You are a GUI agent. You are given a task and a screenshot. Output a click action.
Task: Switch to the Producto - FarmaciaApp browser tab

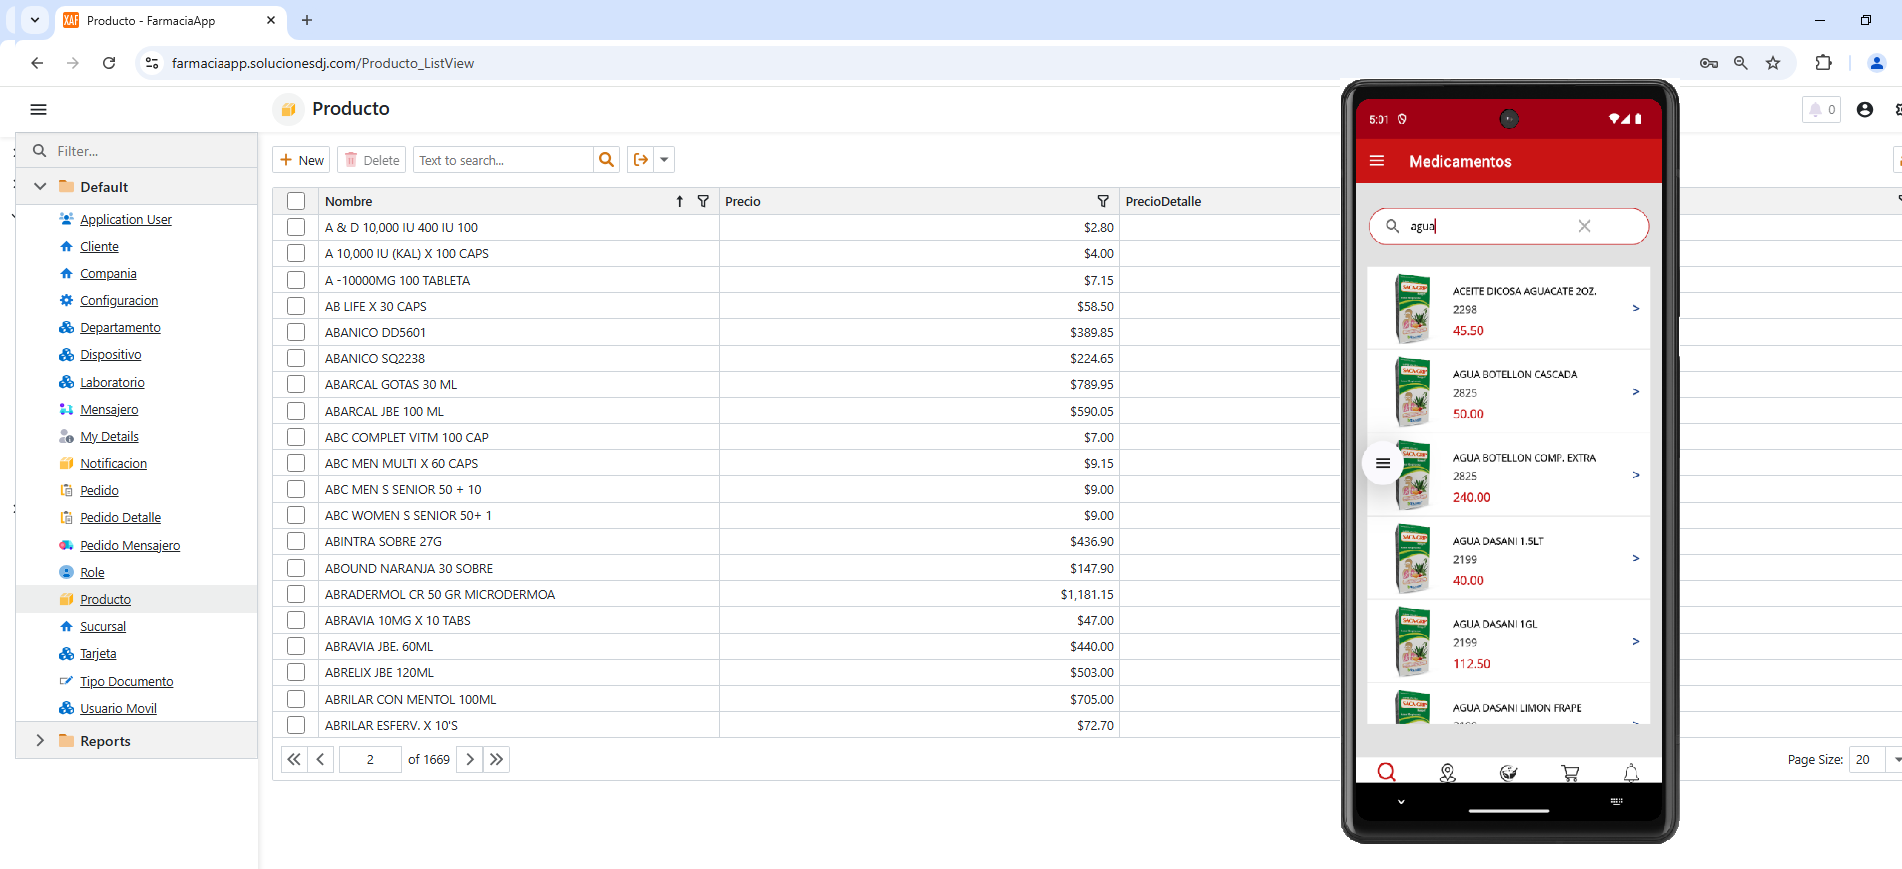coord(168,20)
